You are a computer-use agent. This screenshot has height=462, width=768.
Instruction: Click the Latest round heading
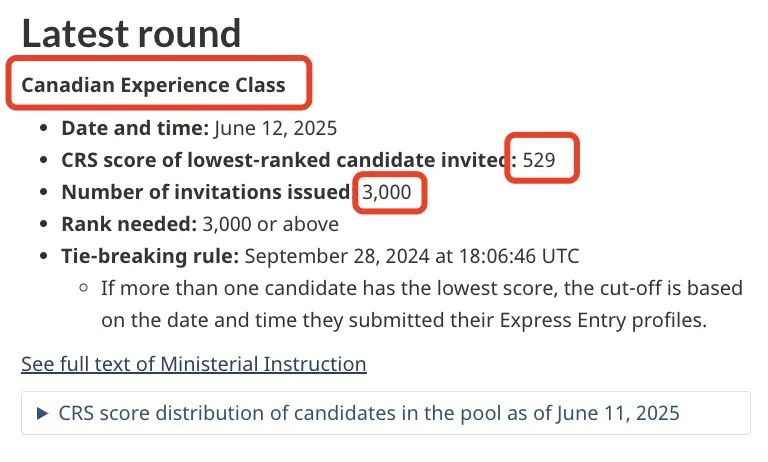tap(131, 33)
